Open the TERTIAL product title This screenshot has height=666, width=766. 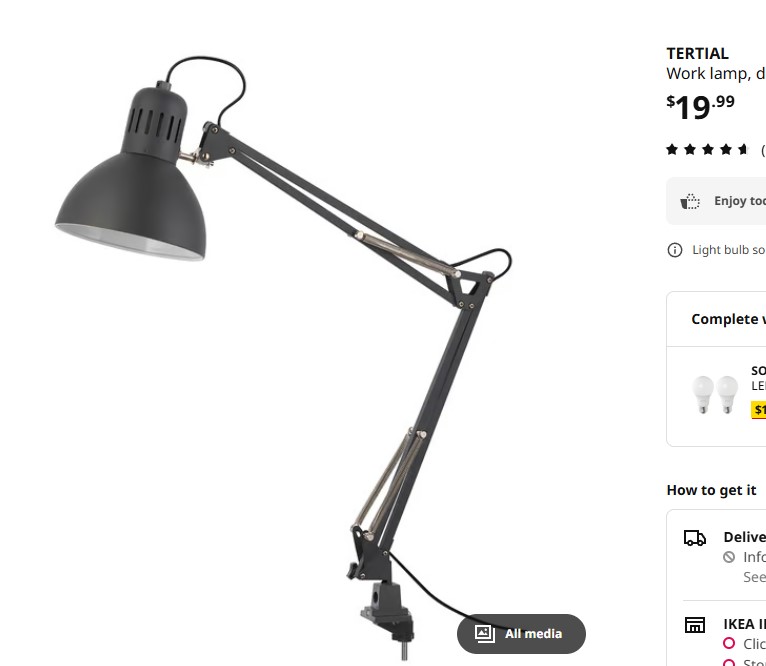click(697, 53)
